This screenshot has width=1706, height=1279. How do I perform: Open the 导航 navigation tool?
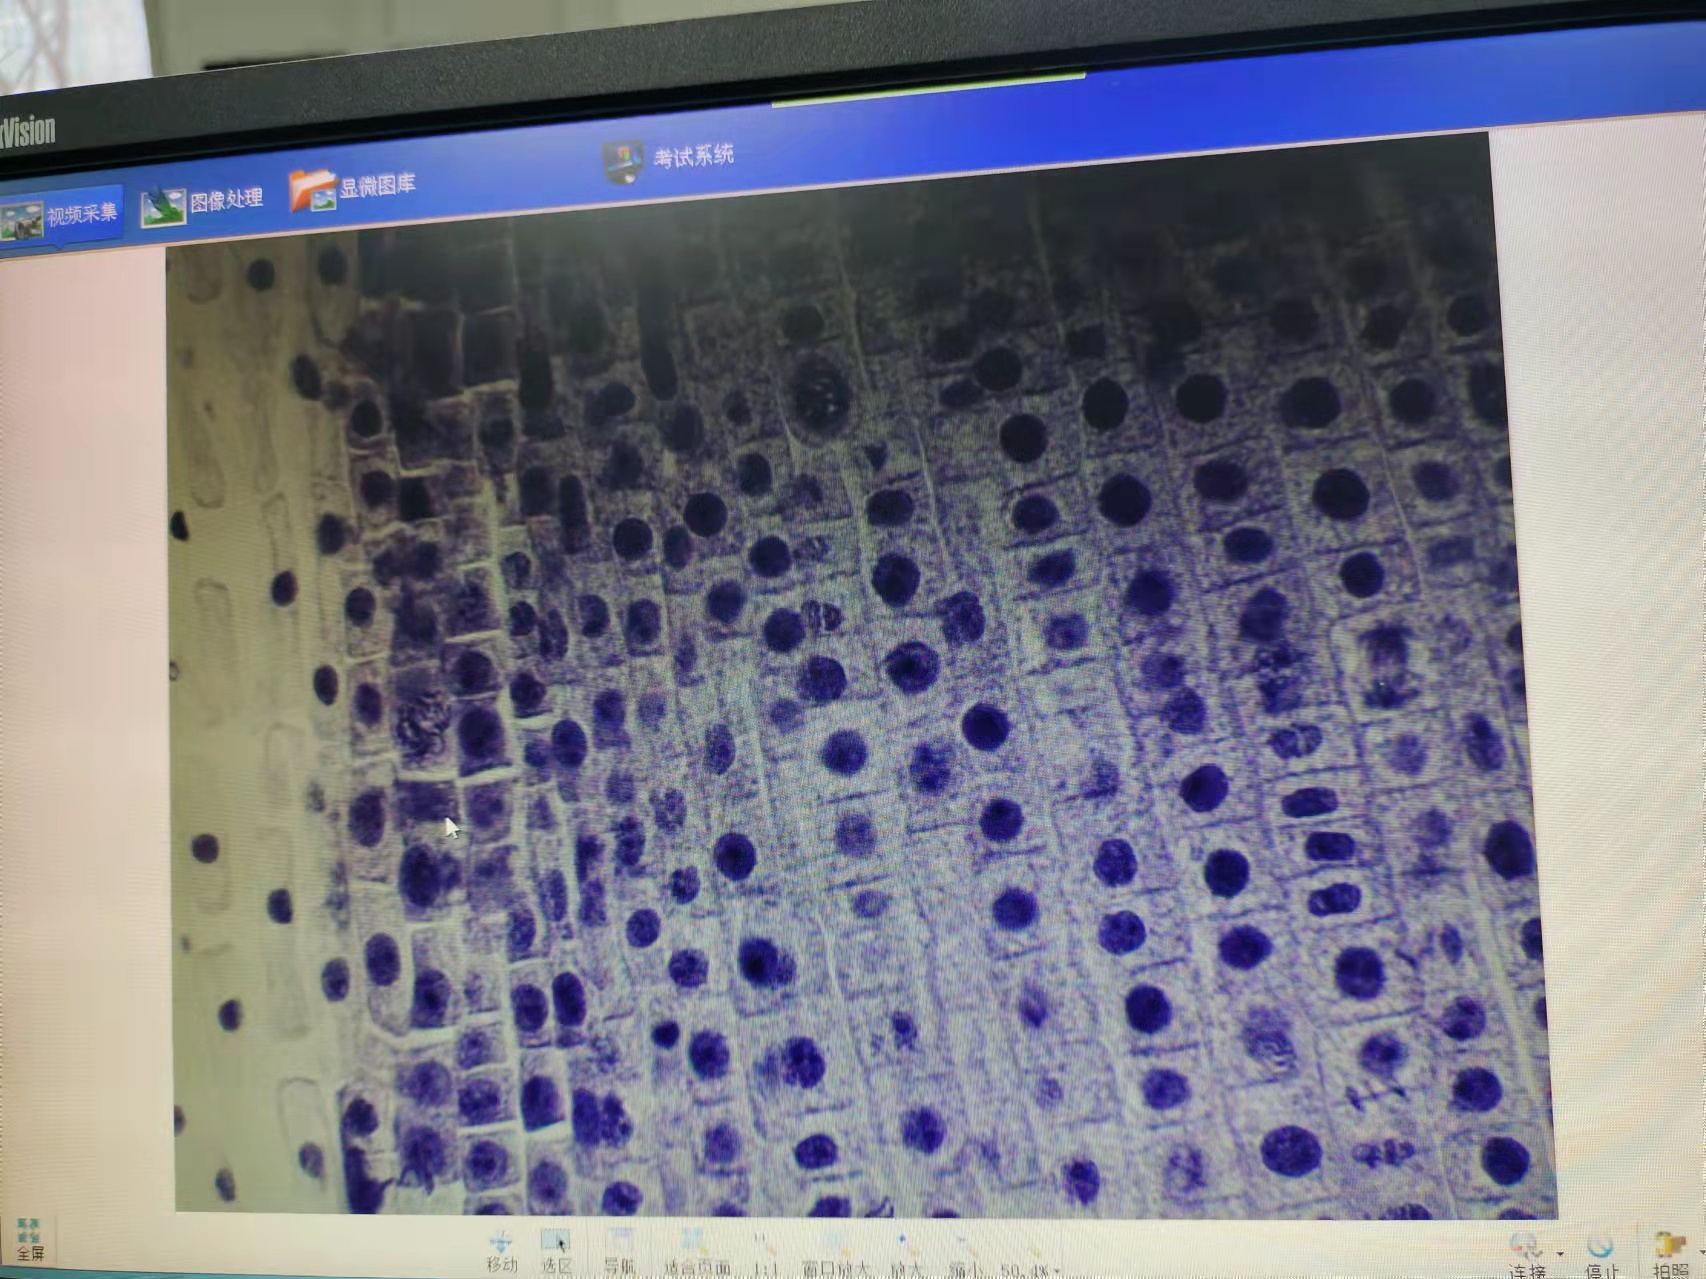click(620, 1251)
